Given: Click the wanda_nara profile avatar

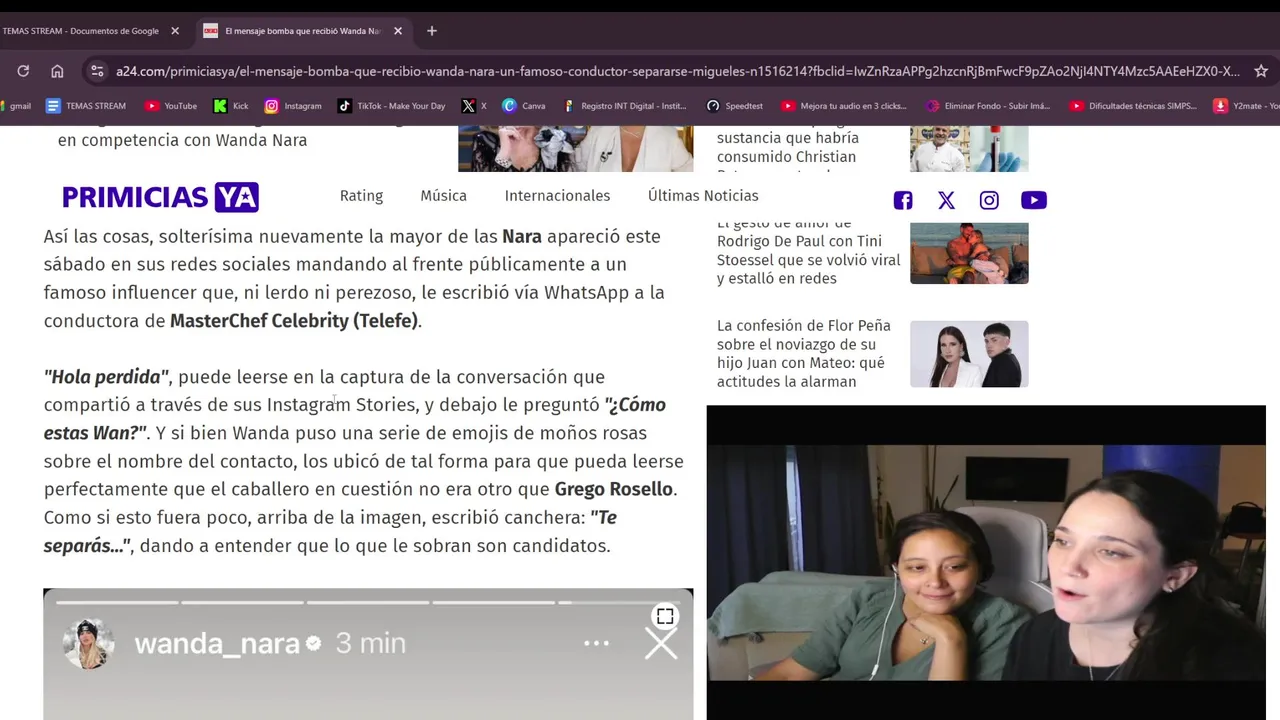Looking at the screenshot, I should (88, 643).
